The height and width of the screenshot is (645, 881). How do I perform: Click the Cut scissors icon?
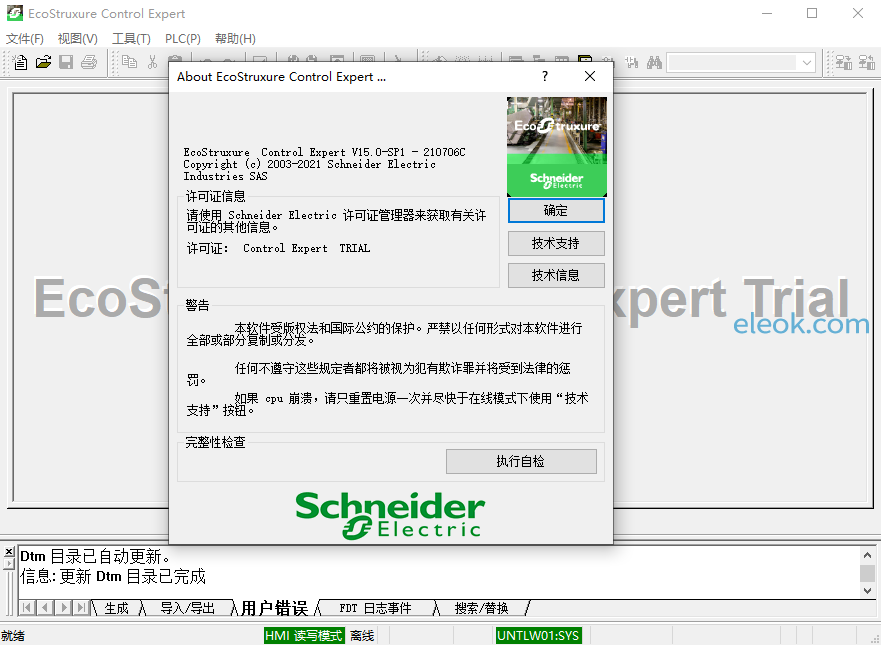(152, 62)
